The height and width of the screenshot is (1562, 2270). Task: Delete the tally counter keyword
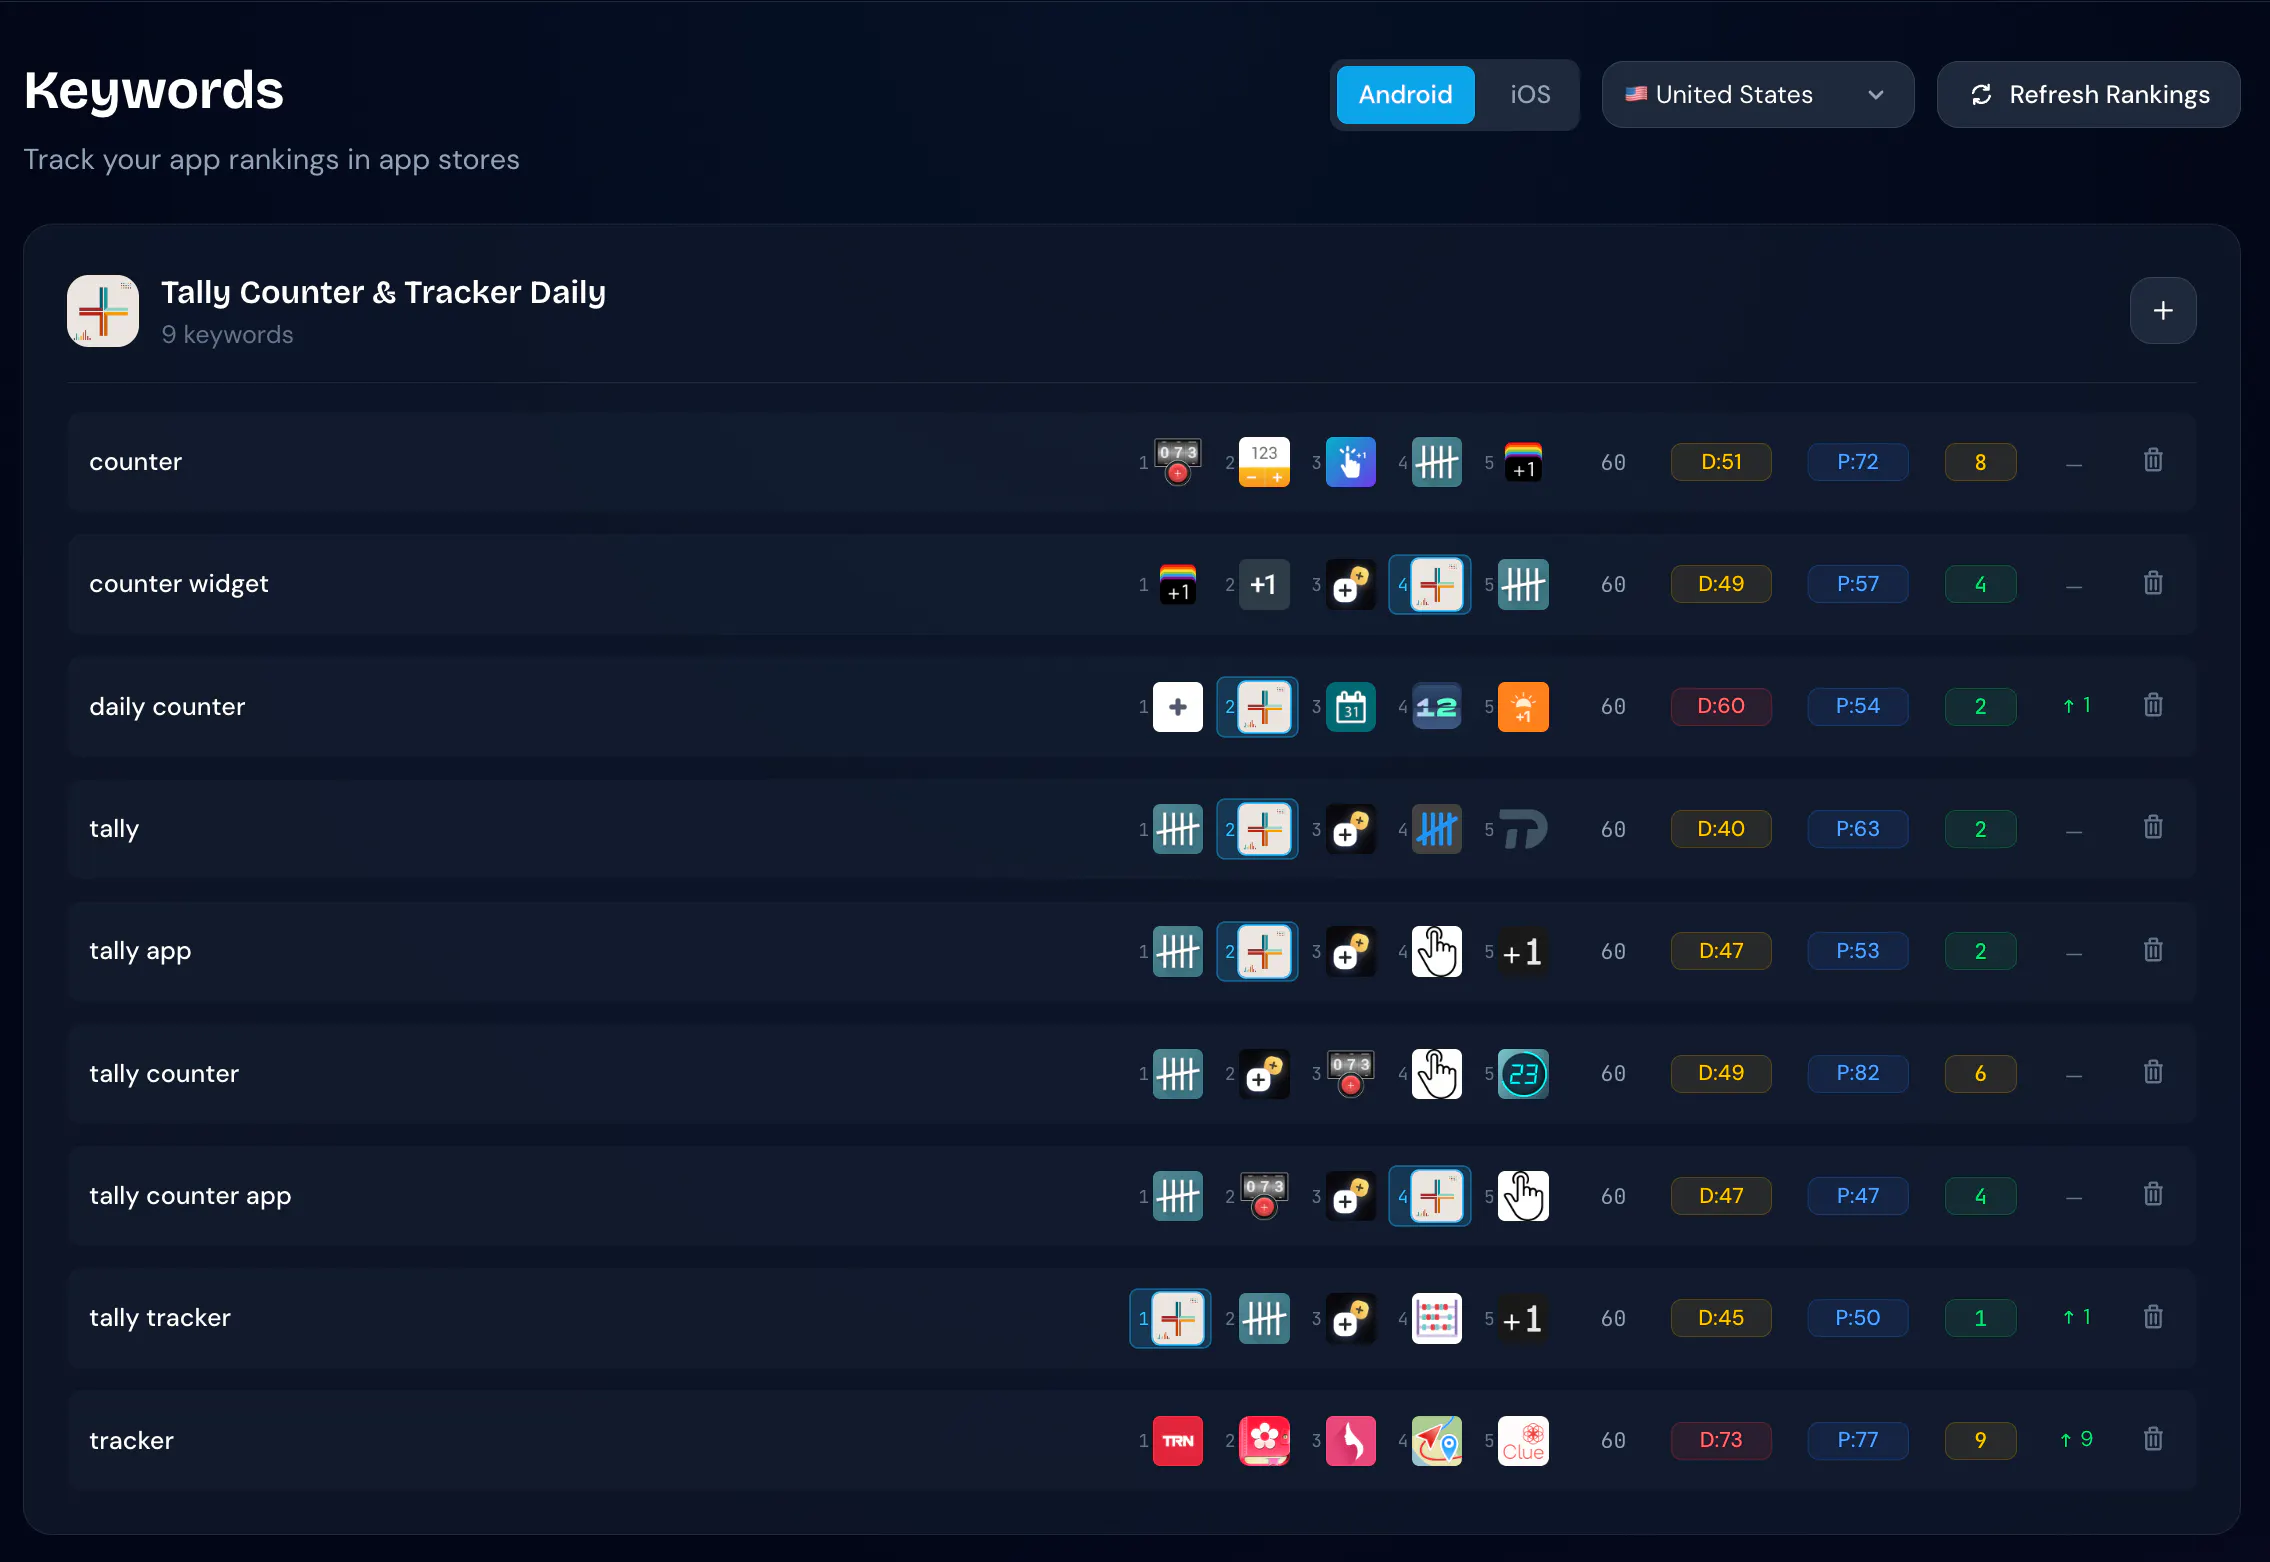point(2153,1073)
